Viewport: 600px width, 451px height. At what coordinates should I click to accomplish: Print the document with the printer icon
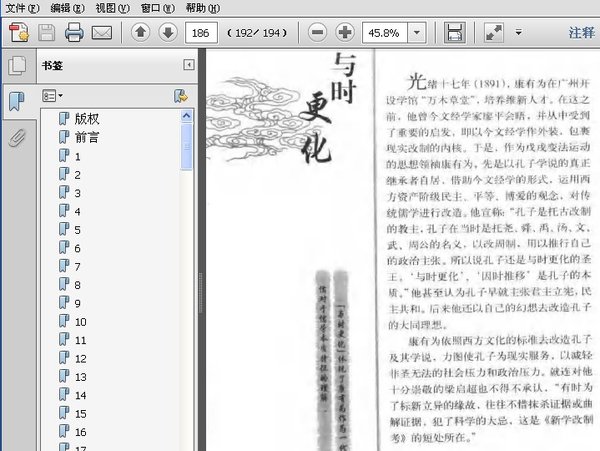(x=74, y=33)
